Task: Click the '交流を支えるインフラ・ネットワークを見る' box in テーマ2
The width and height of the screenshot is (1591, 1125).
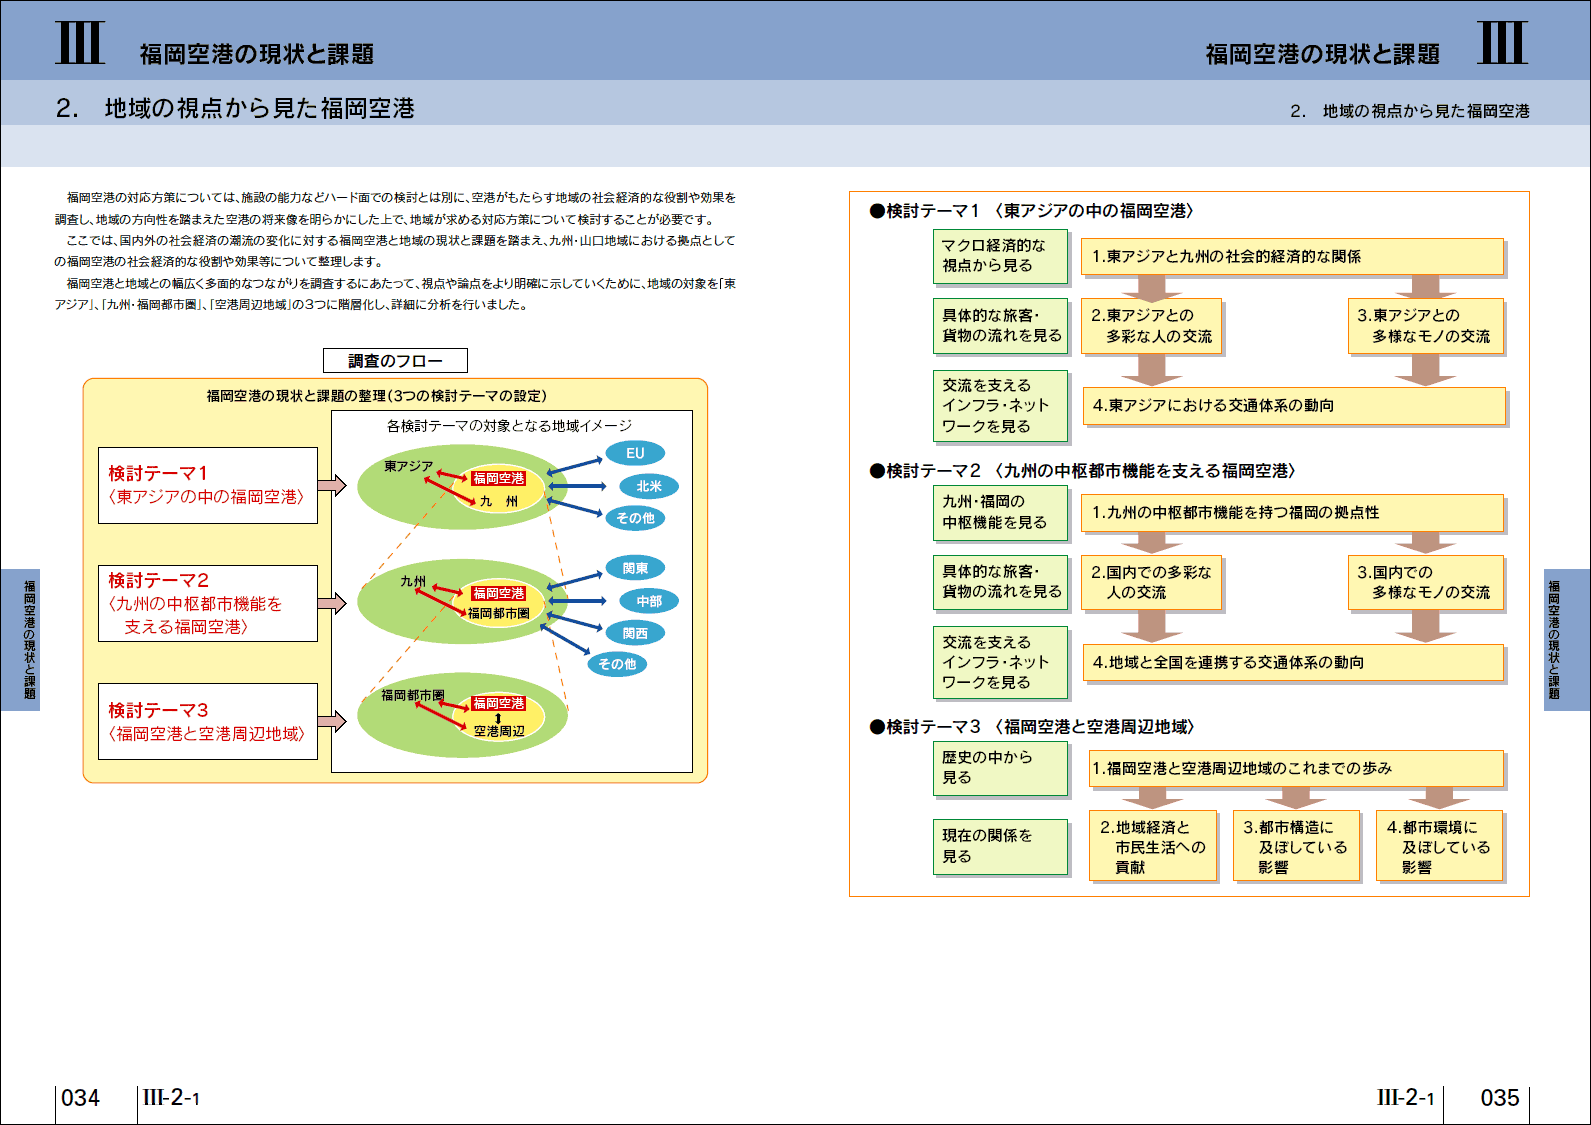Action: [x=1000, y=662]
